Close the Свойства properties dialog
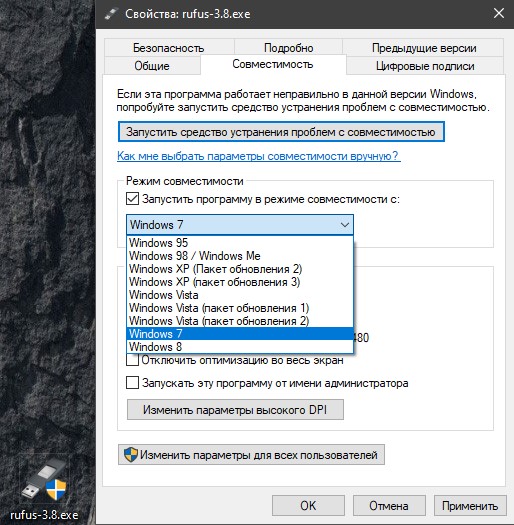The height and width of the screenshot is (525, 514). coord(499,13)
